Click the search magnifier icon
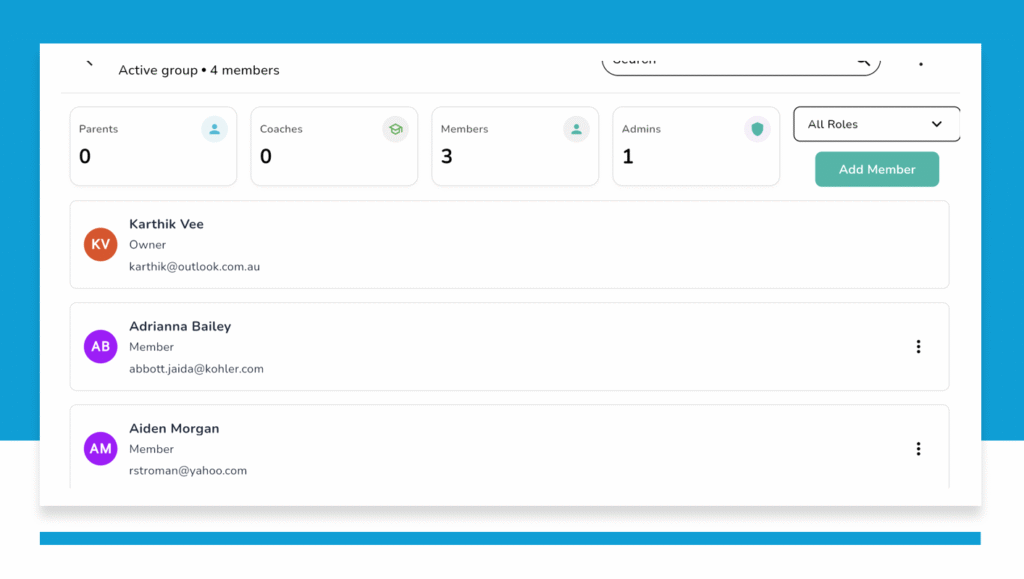The width and height of the screenshot is (1024, 579). pyautogui.click(x=862, y=61)
